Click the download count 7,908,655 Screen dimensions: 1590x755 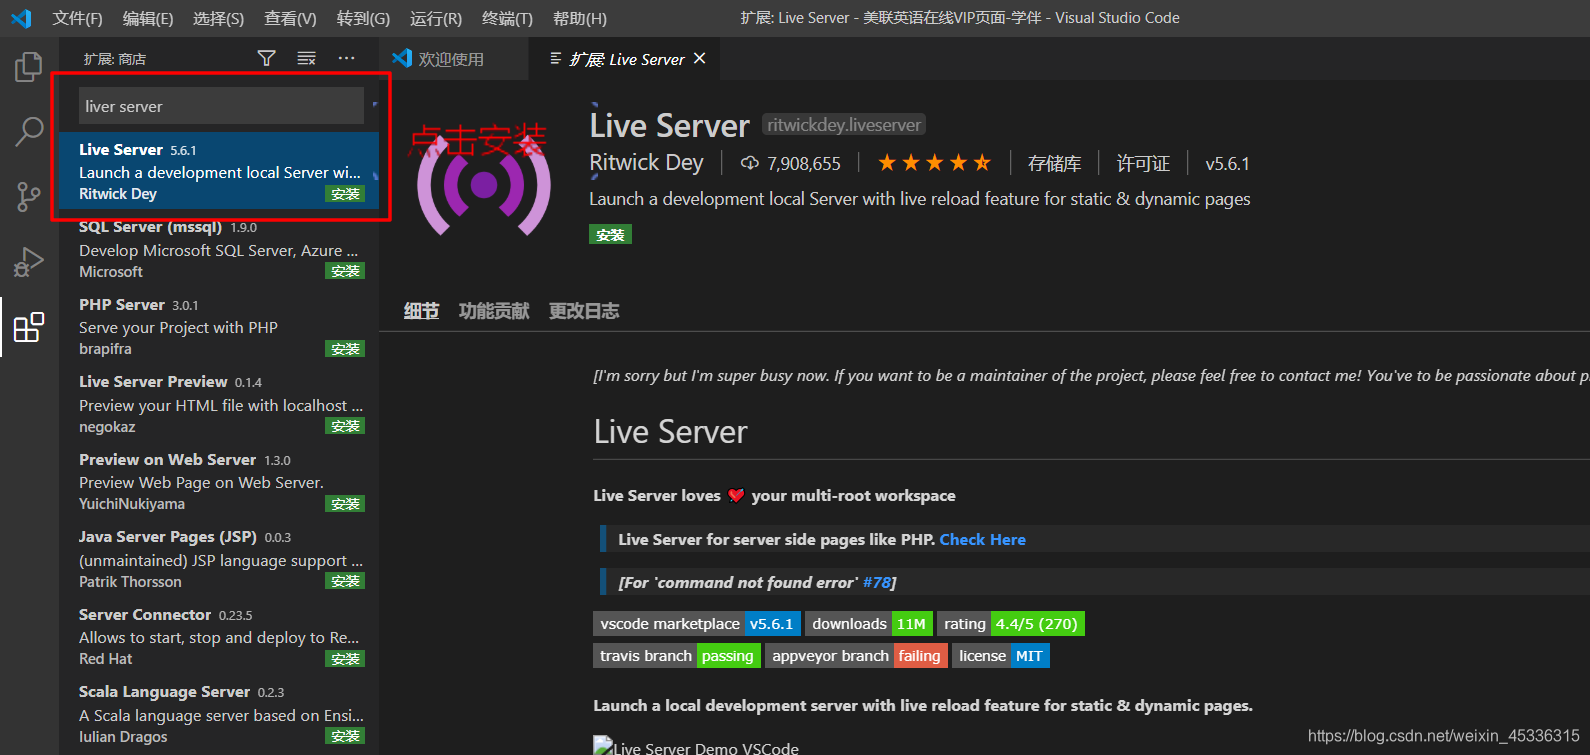coord(791,164)
